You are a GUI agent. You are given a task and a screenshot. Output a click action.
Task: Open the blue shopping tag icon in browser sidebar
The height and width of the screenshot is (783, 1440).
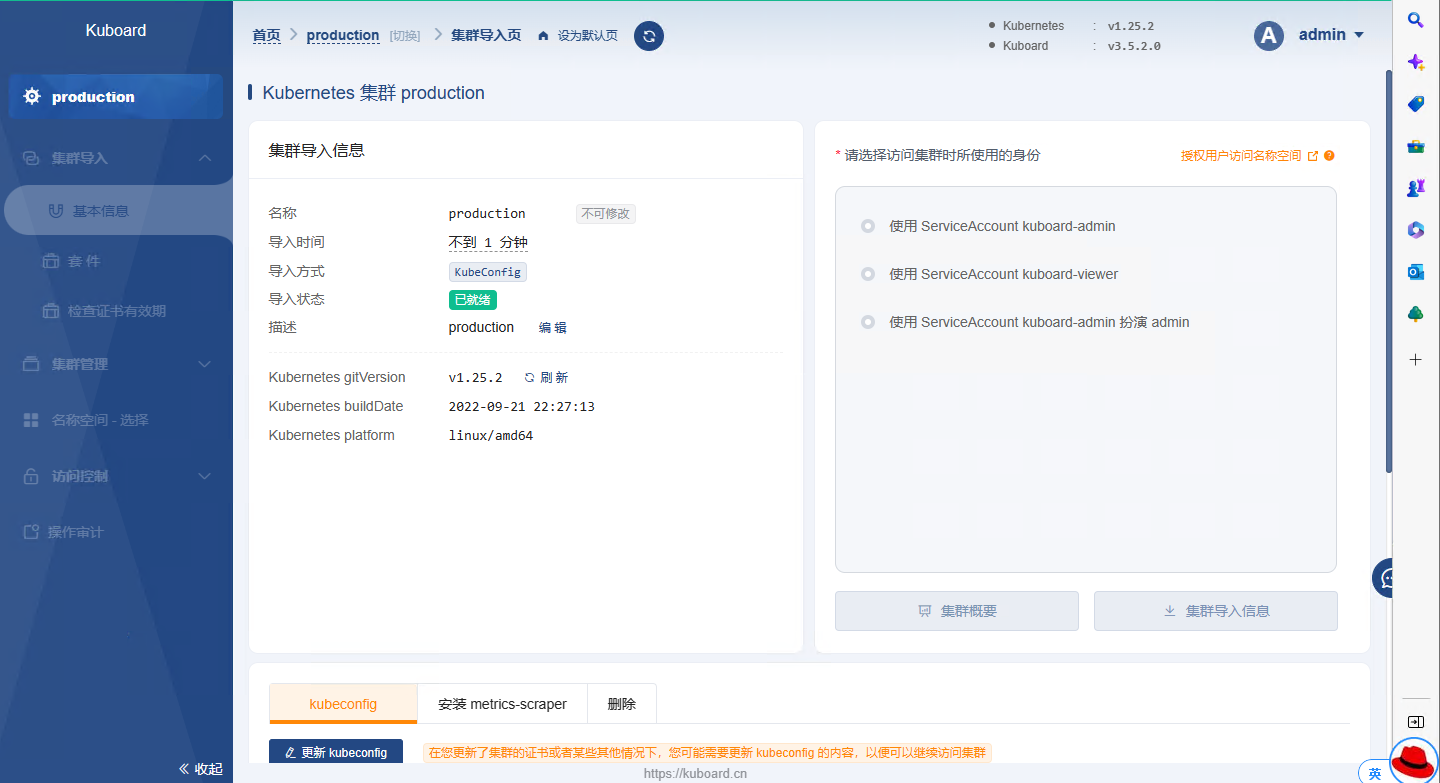pyautogui.click(x=1416, y=104)
